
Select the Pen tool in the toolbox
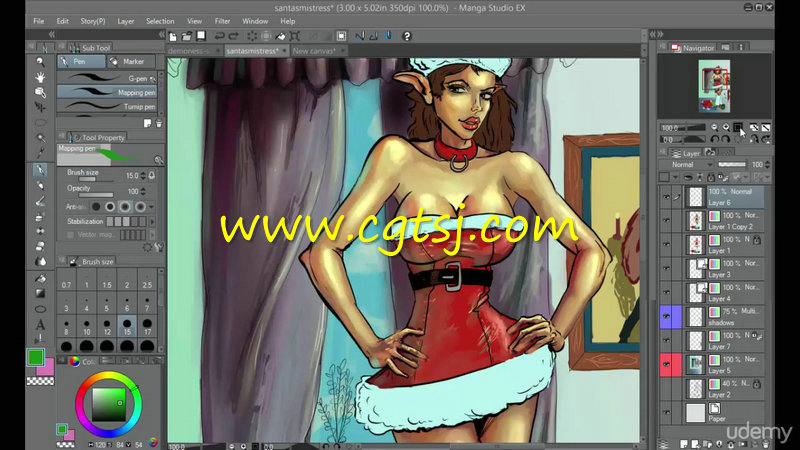[40, 170]
